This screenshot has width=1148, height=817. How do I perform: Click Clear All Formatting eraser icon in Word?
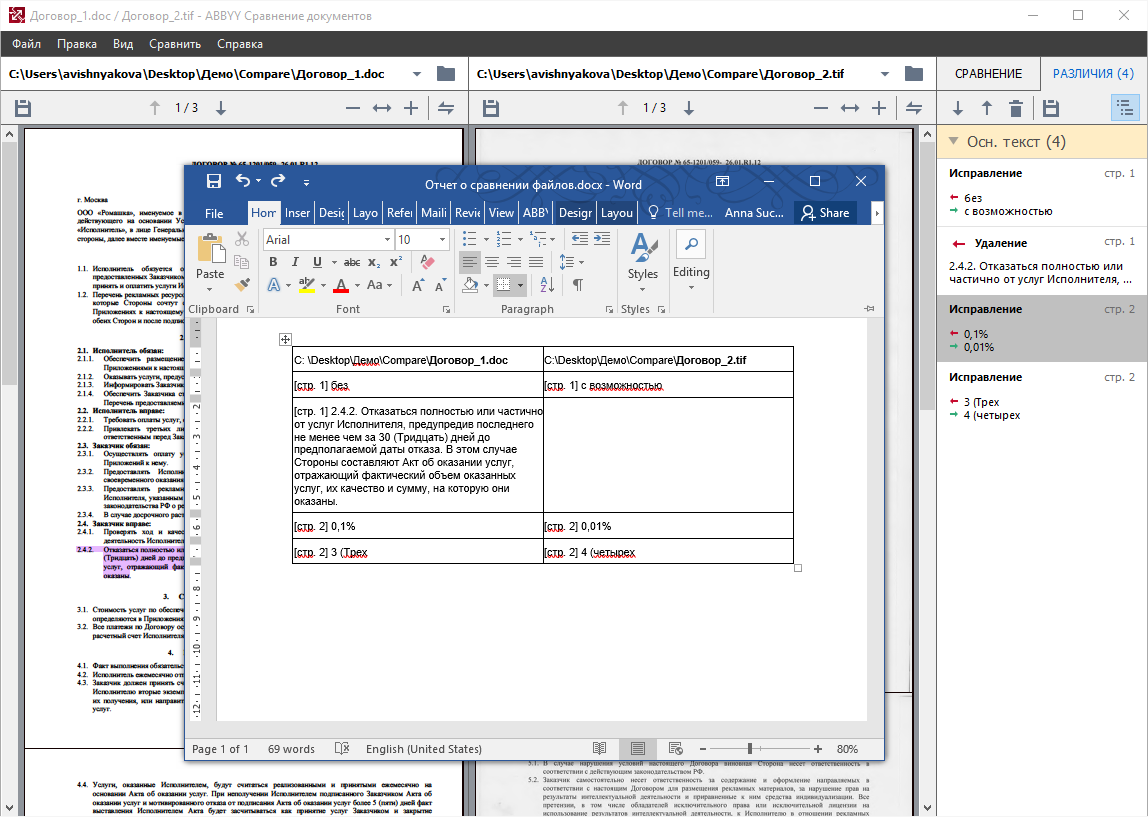click(x=428, y=262)
